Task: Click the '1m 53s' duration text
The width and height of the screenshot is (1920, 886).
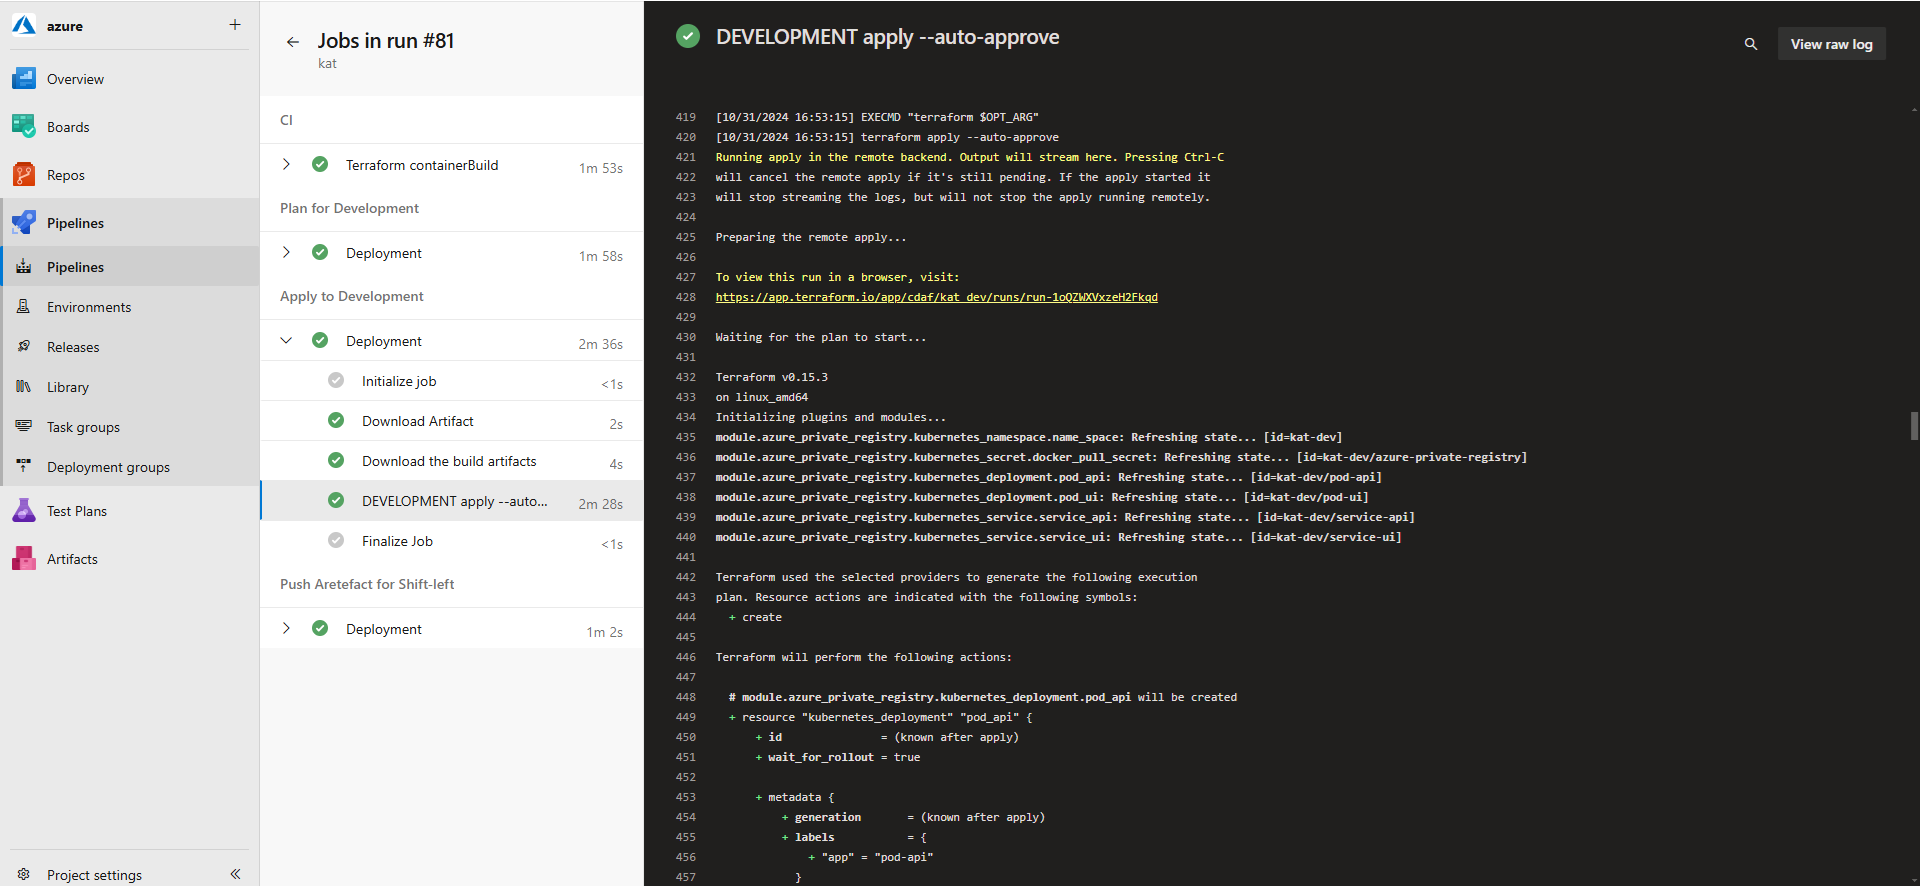Action: tap(600, 168)
